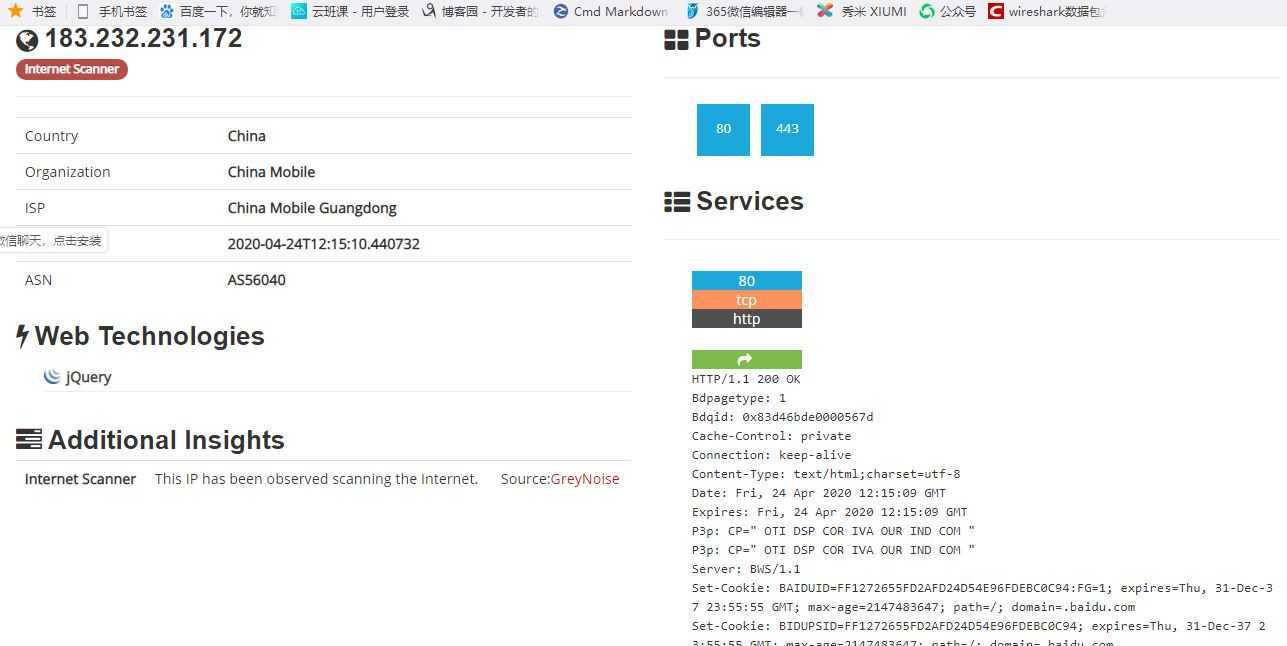Click the bookmarks star icon
Viewport: 1287px width, 646px height.
16,11
